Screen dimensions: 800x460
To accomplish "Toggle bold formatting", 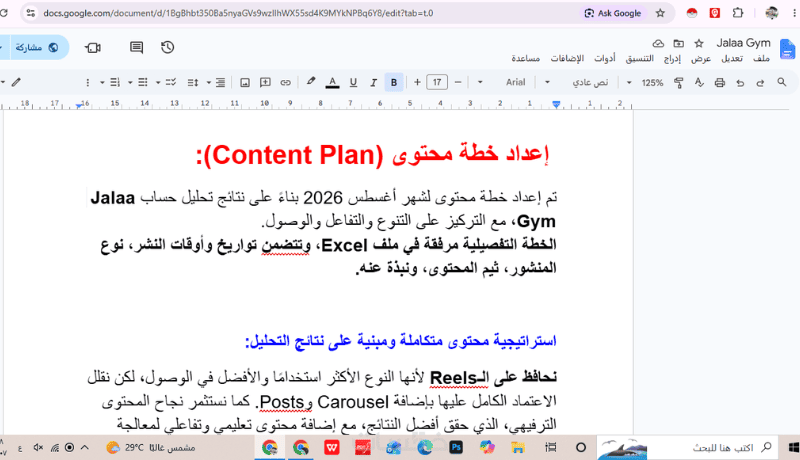I will click(x=393, y=83).
